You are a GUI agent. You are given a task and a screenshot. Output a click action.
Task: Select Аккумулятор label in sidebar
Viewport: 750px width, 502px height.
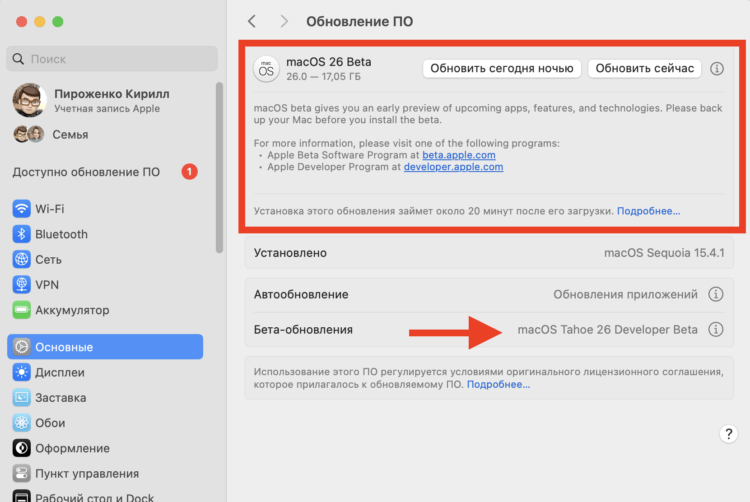72,310
